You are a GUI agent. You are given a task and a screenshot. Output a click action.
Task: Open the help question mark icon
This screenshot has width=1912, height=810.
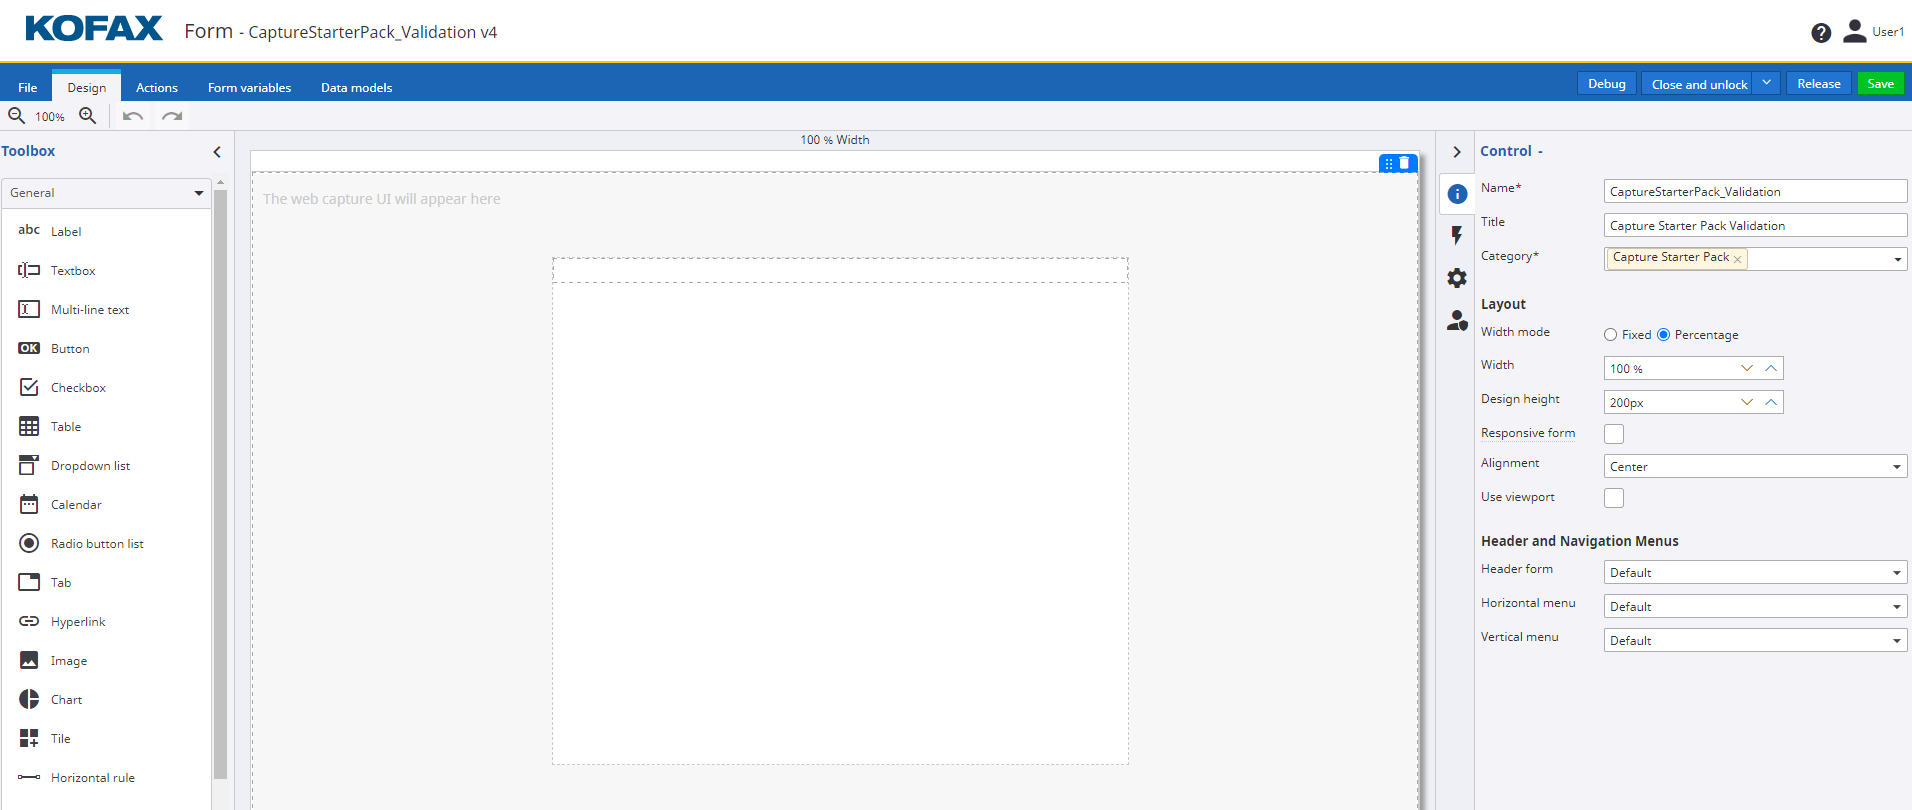pos(1821,33)
